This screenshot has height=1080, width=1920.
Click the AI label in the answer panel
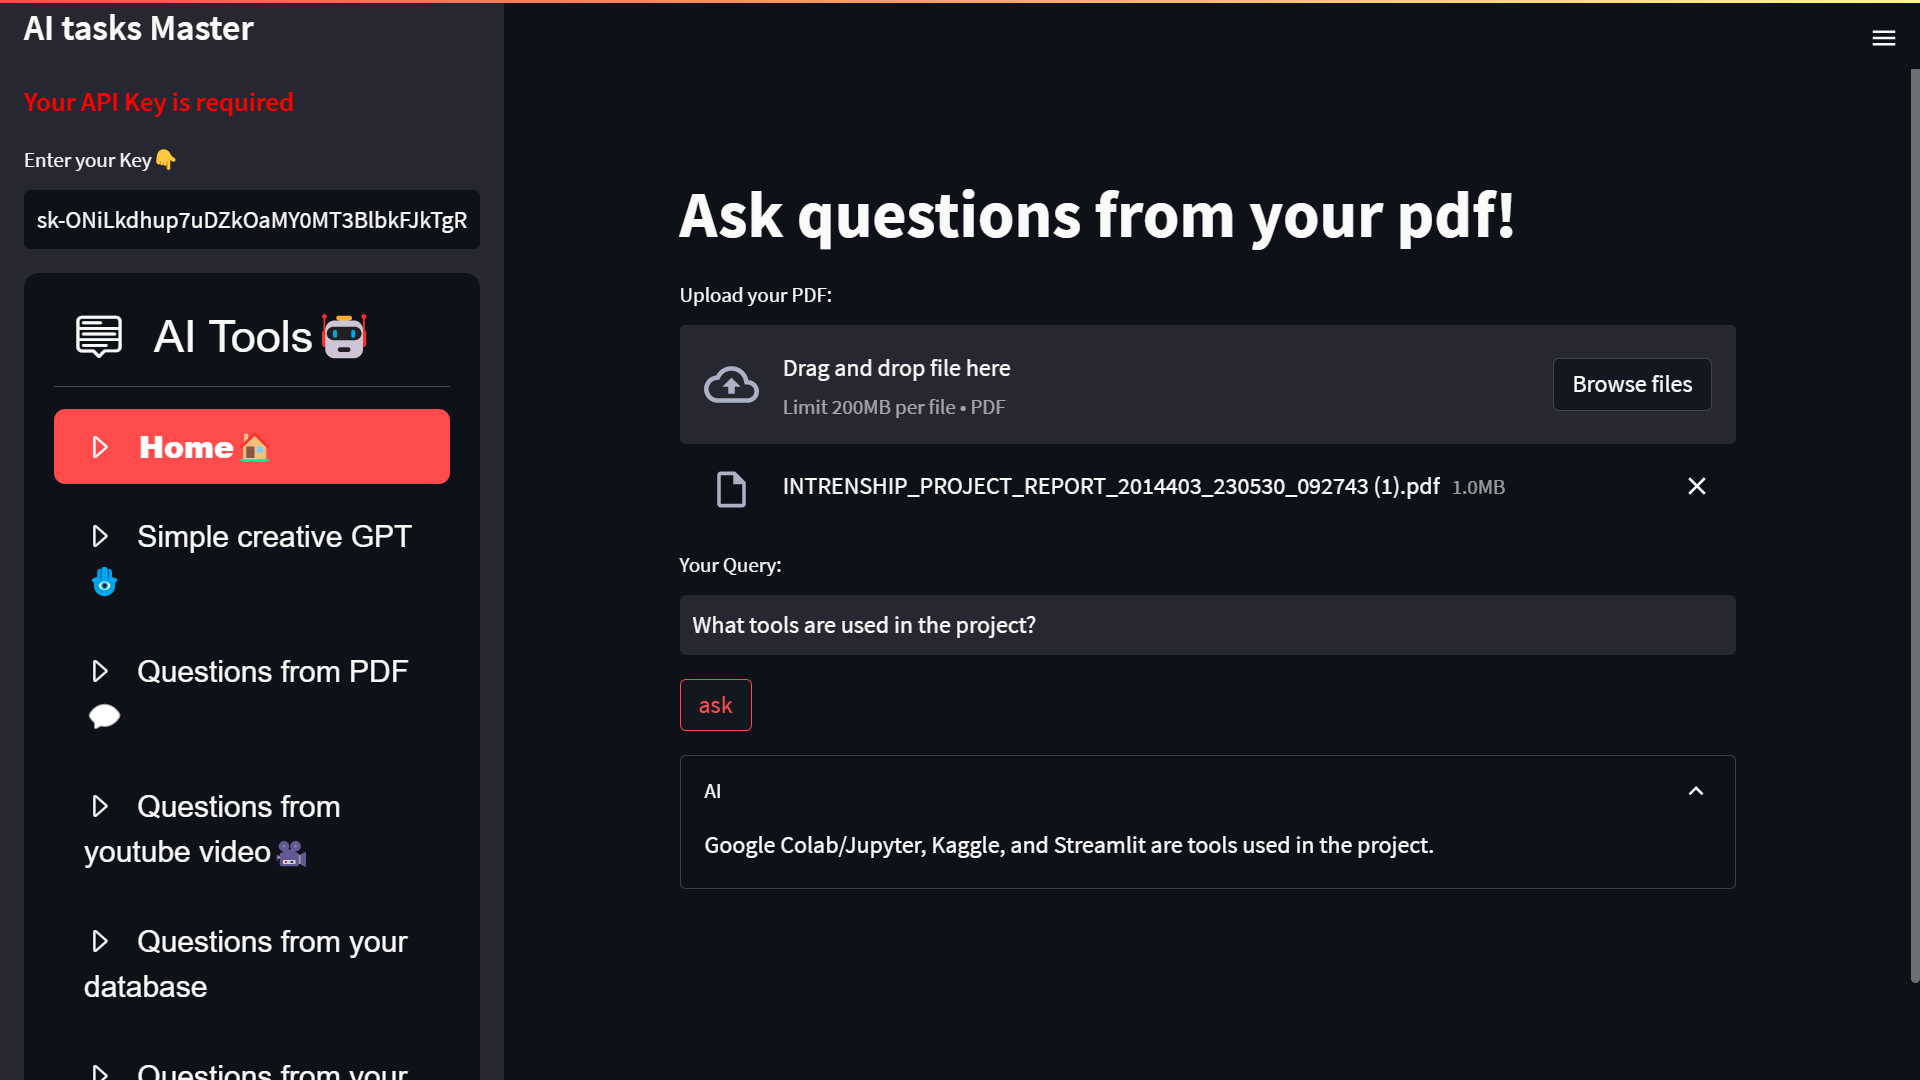point(713,790)
